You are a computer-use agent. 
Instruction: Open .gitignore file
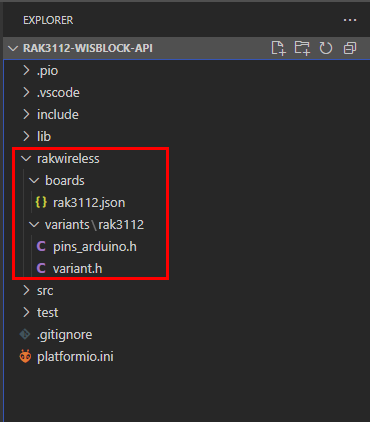[x=64, y=335]
